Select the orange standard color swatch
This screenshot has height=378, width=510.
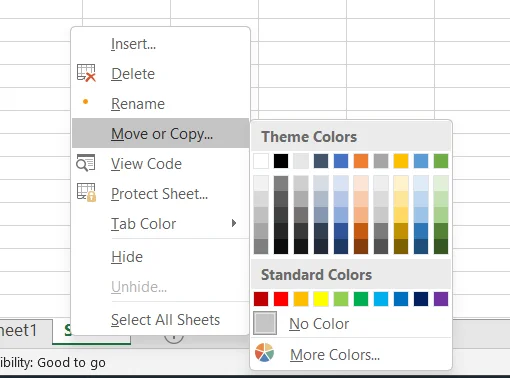point(301,299)
